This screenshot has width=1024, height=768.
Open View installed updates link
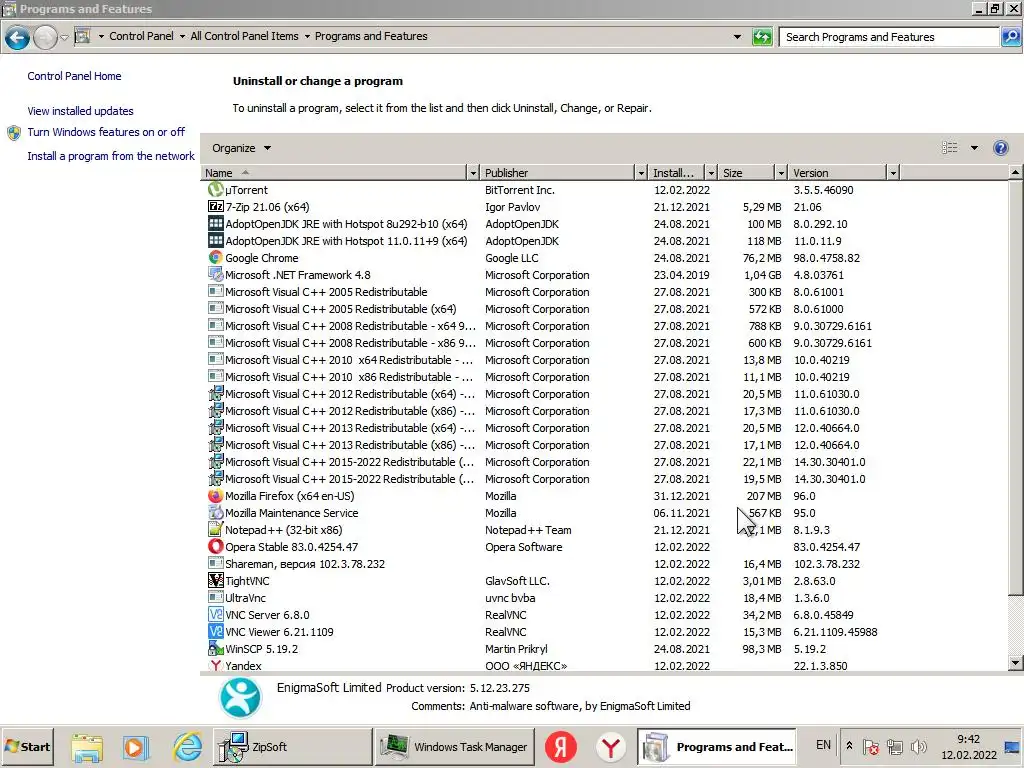pos(80,111)
